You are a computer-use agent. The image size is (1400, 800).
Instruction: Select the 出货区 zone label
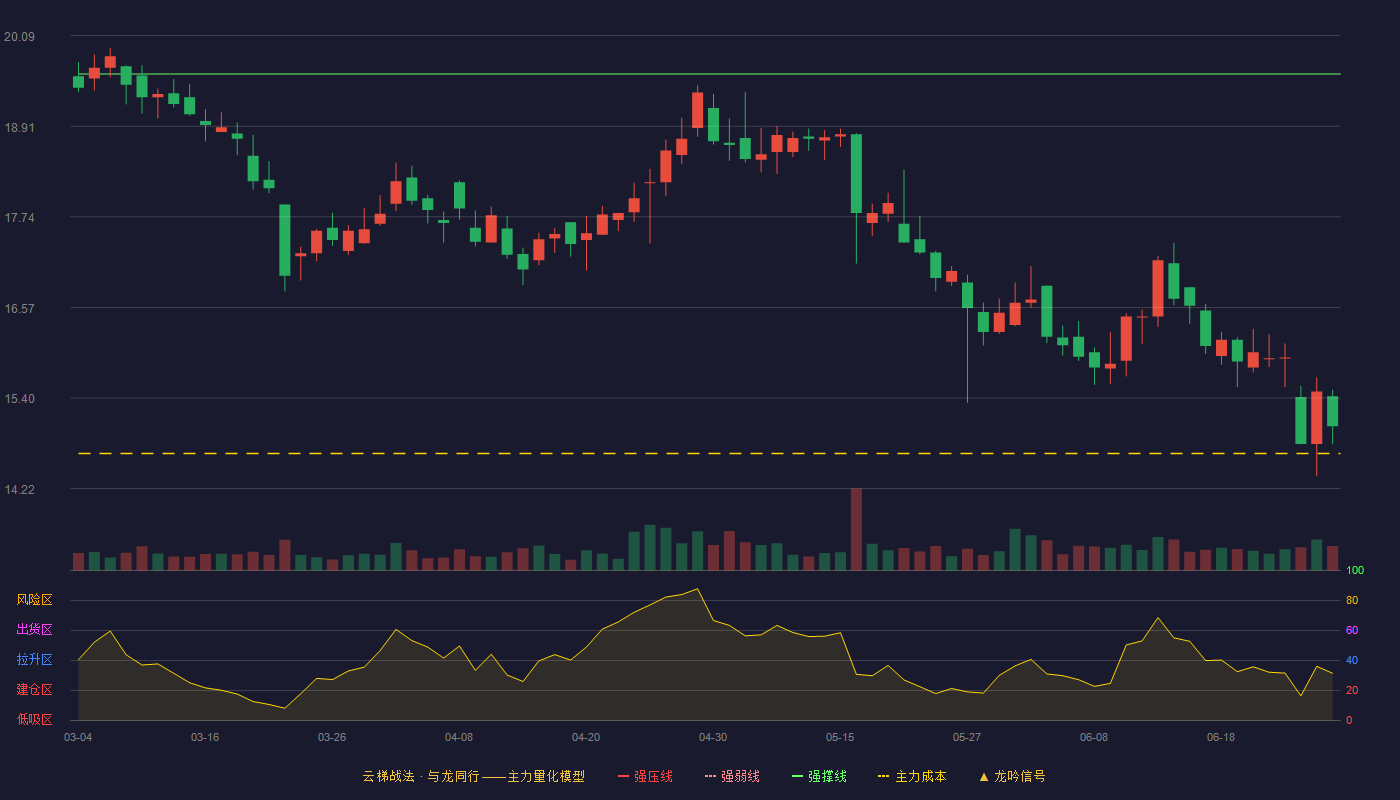click(34, 630)
